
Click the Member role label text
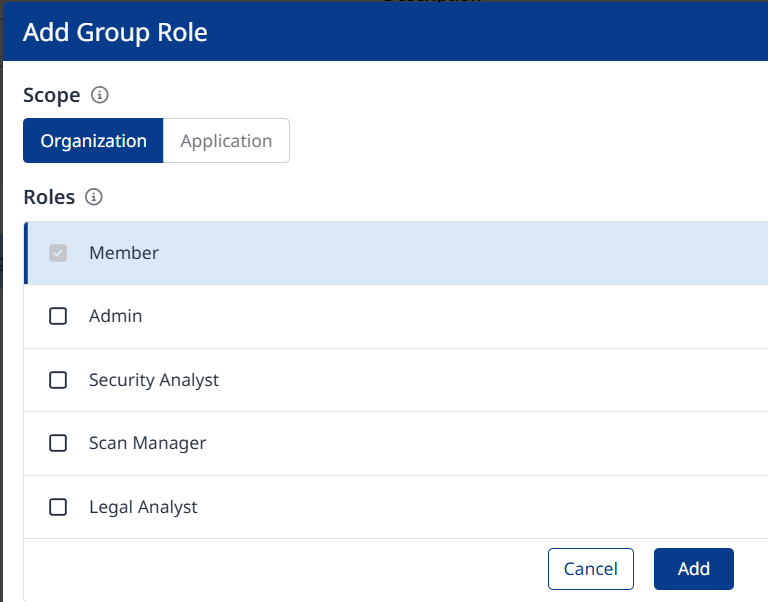click(x=124, y=253)
